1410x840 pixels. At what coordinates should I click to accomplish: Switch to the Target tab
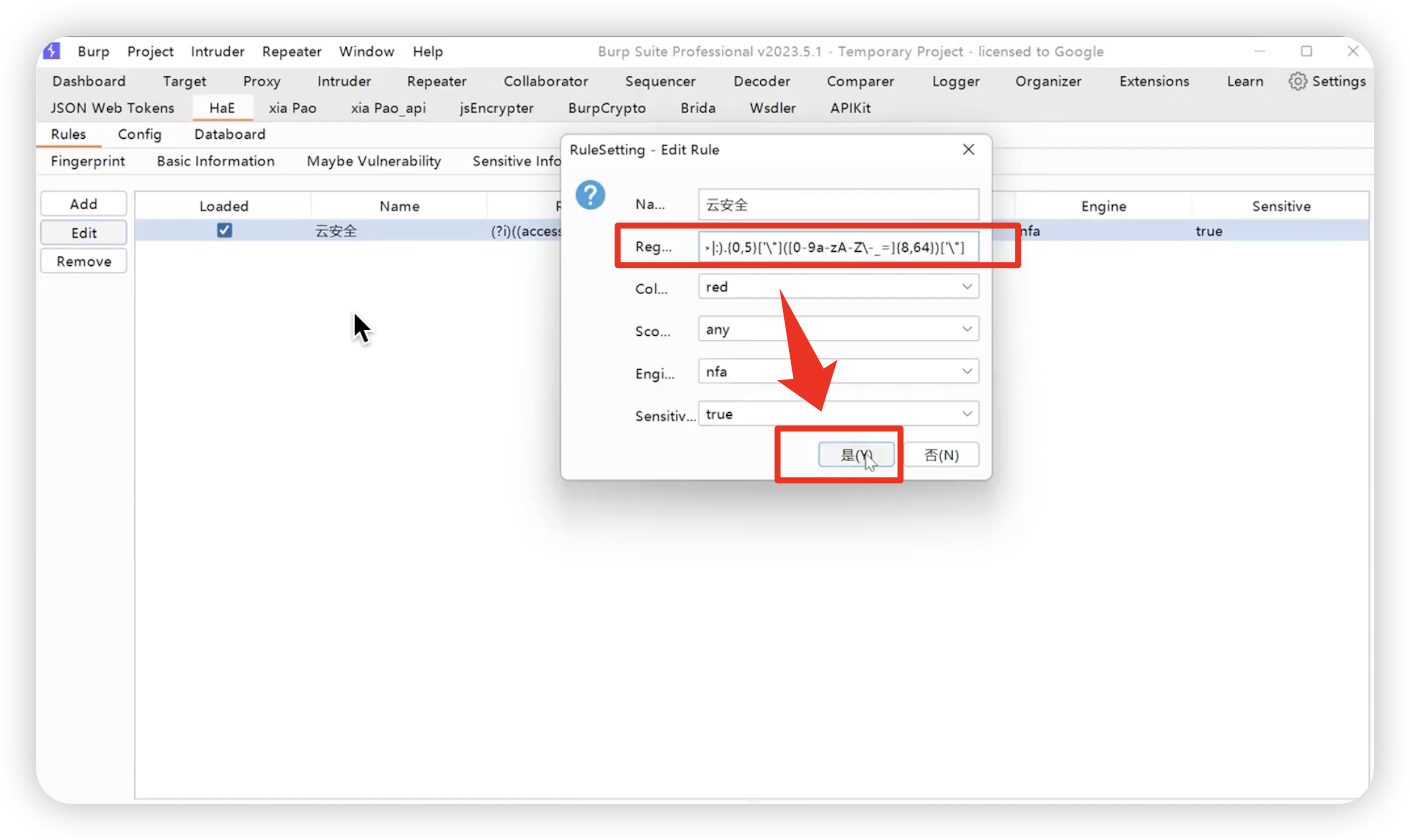pos(185,81)
